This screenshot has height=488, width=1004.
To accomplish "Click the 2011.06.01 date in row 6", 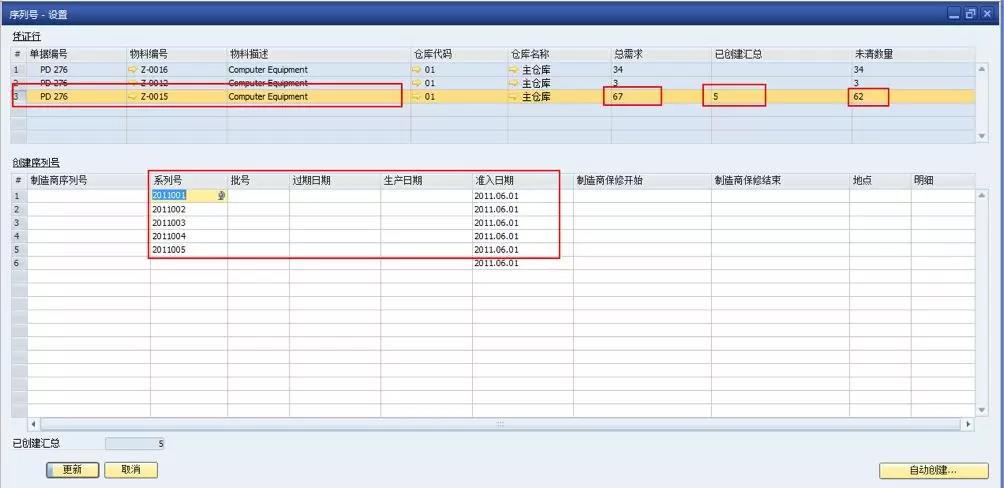I will (496, 262).
